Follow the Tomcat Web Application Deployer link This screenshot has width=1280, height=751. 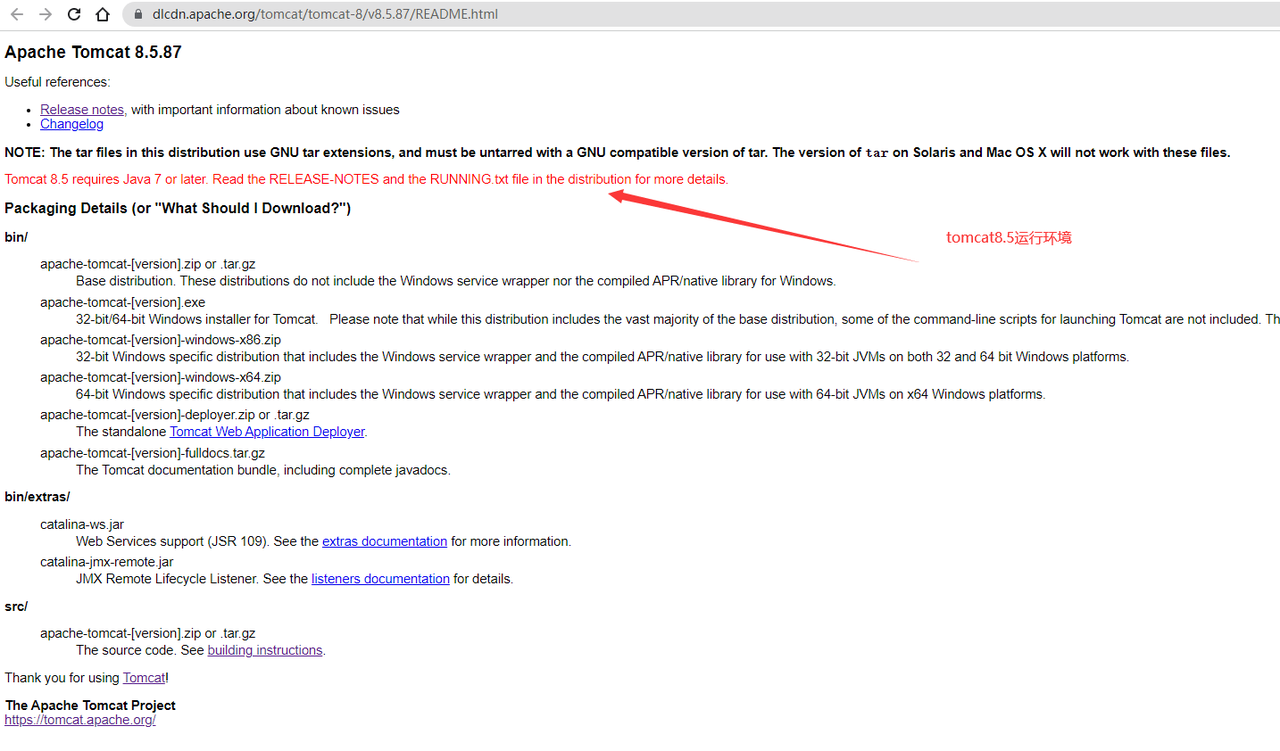coord(267,432)
